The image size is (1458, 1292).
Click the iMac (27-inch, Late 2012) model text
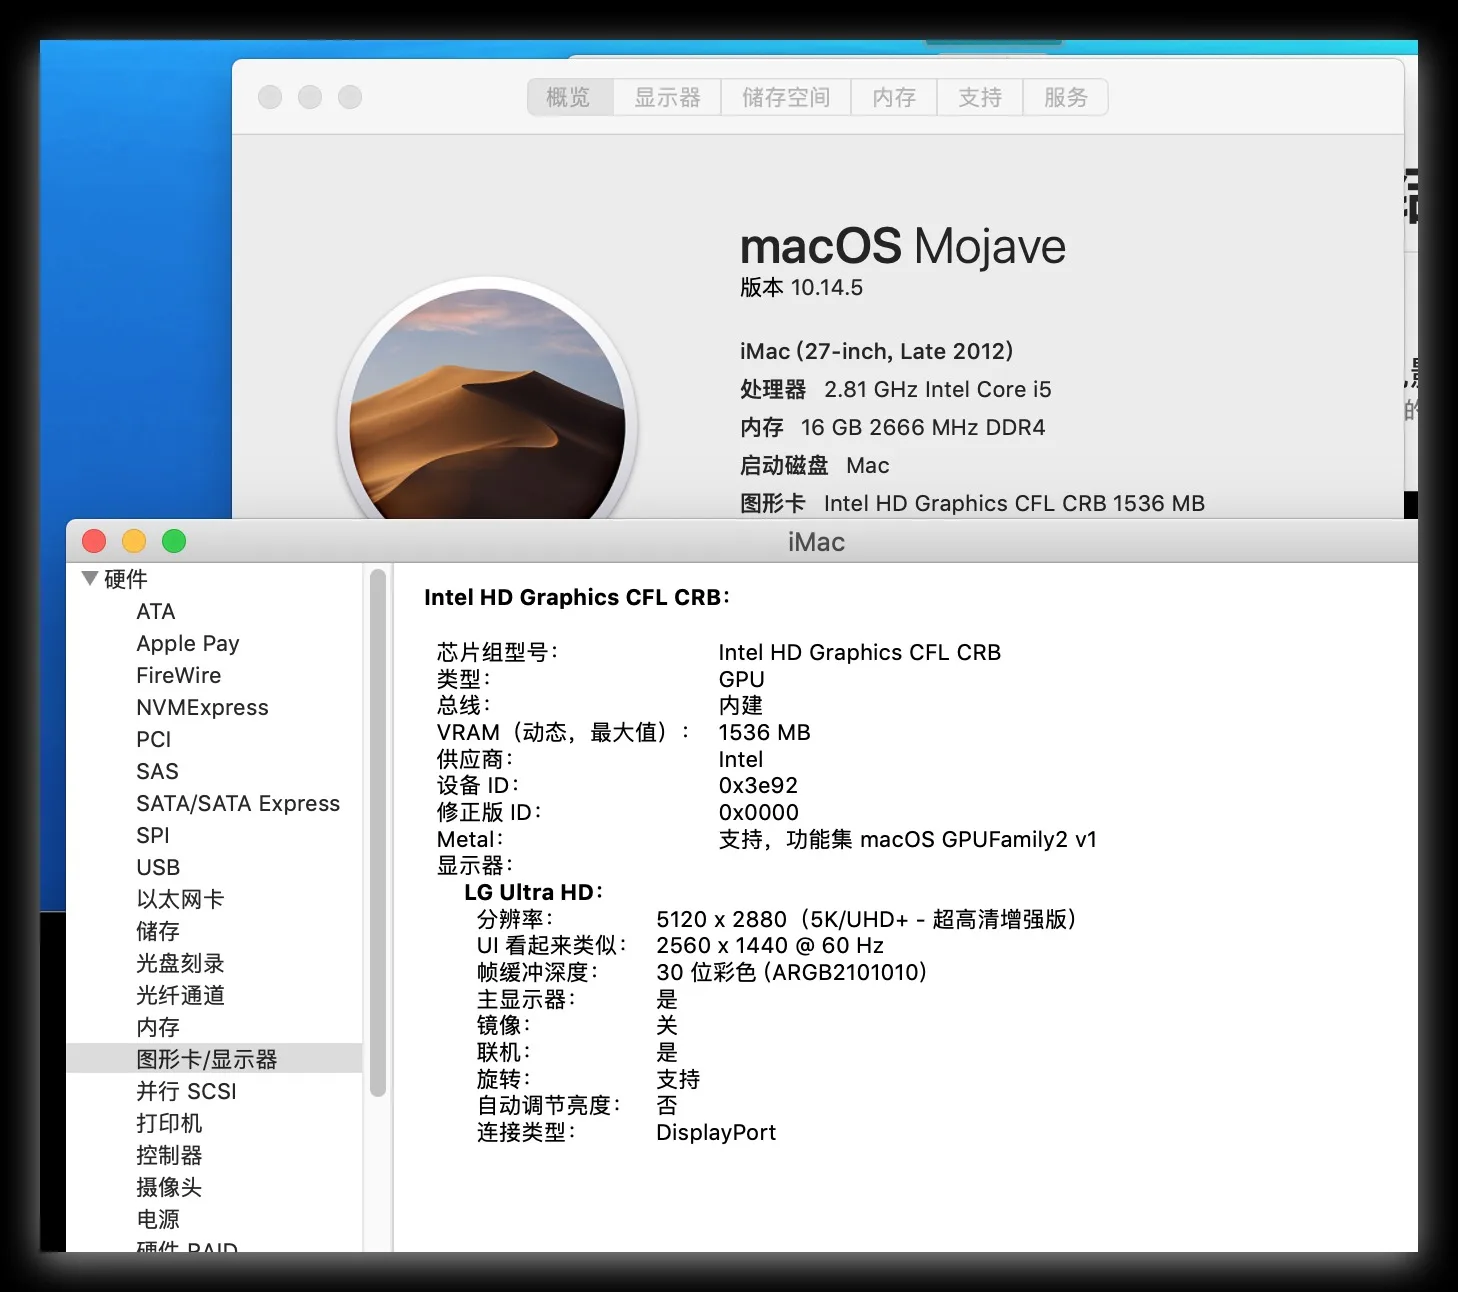(876, 351)
